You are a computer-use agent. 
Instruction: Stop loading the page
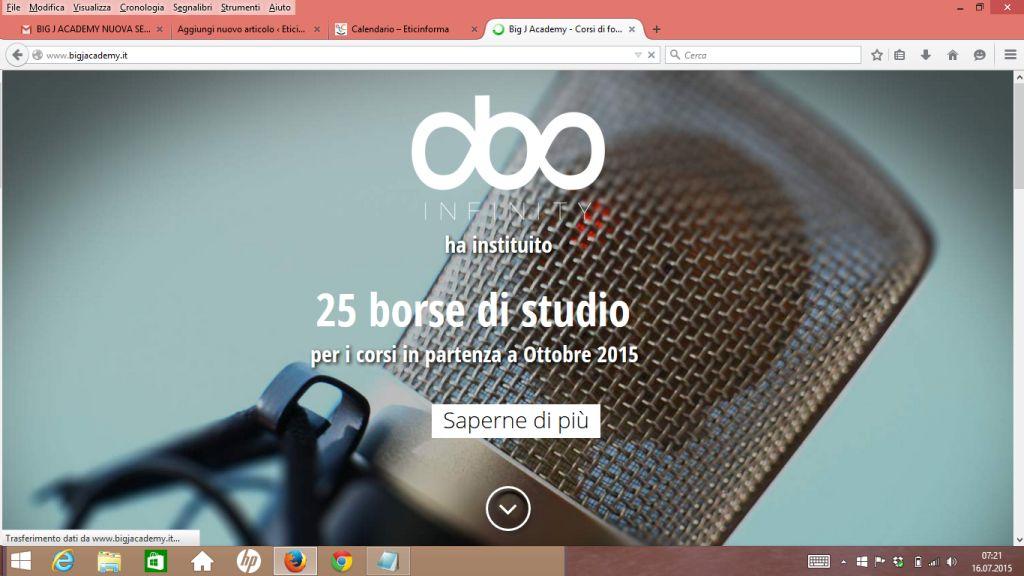[x=651, y=55]
